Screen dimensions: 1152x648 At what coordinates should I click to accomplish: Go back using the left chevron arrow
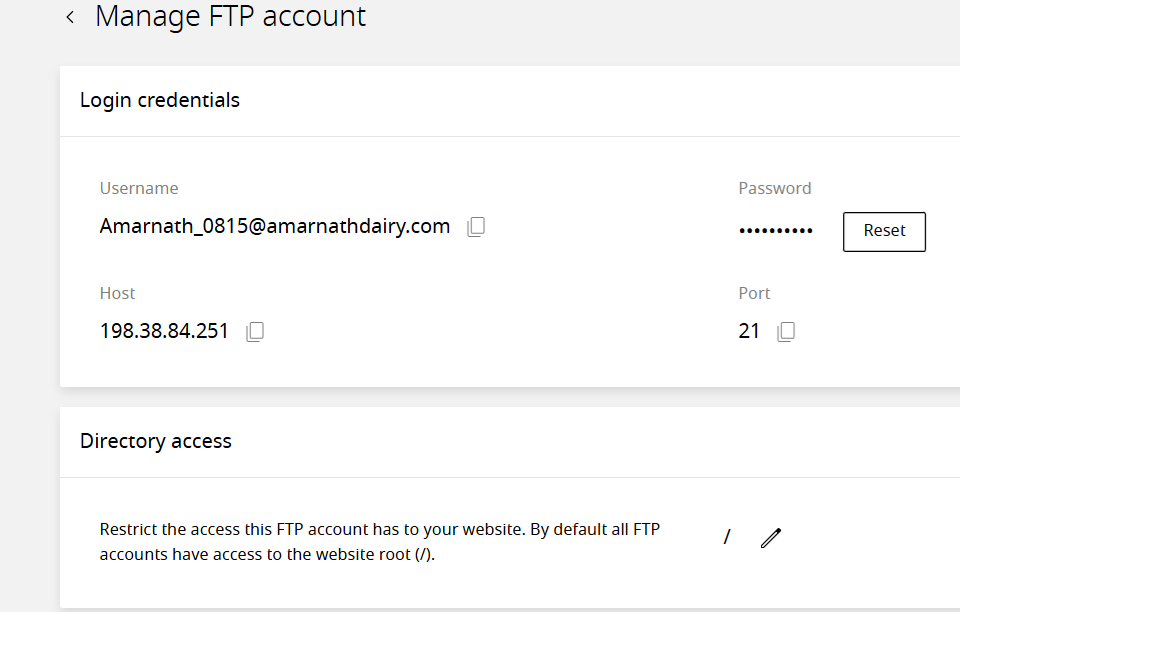(x=70, y=17)
